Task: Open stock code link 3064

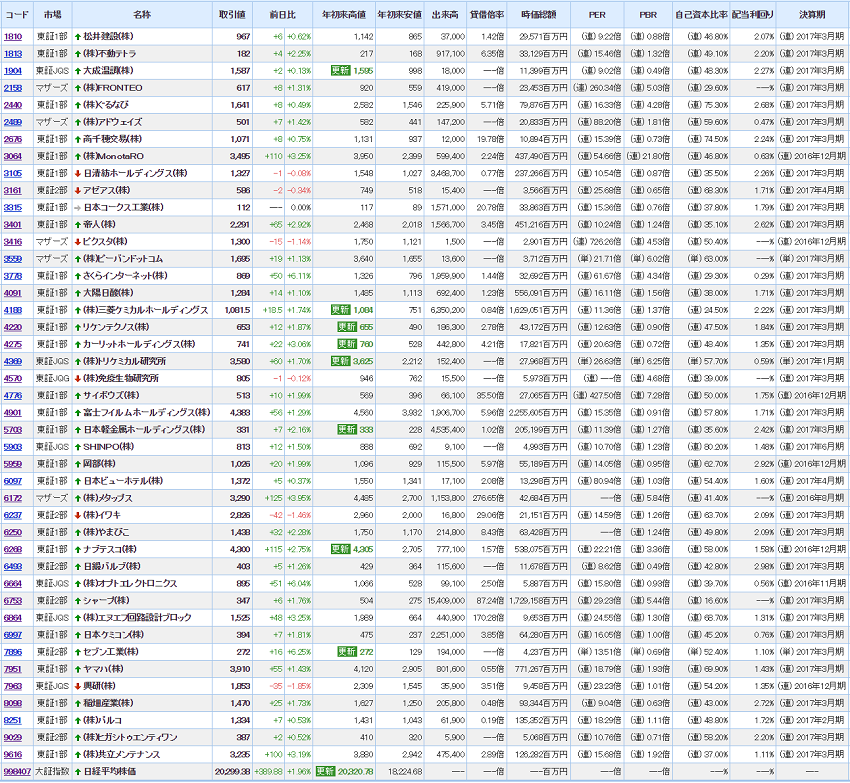Action: [13, 157]
